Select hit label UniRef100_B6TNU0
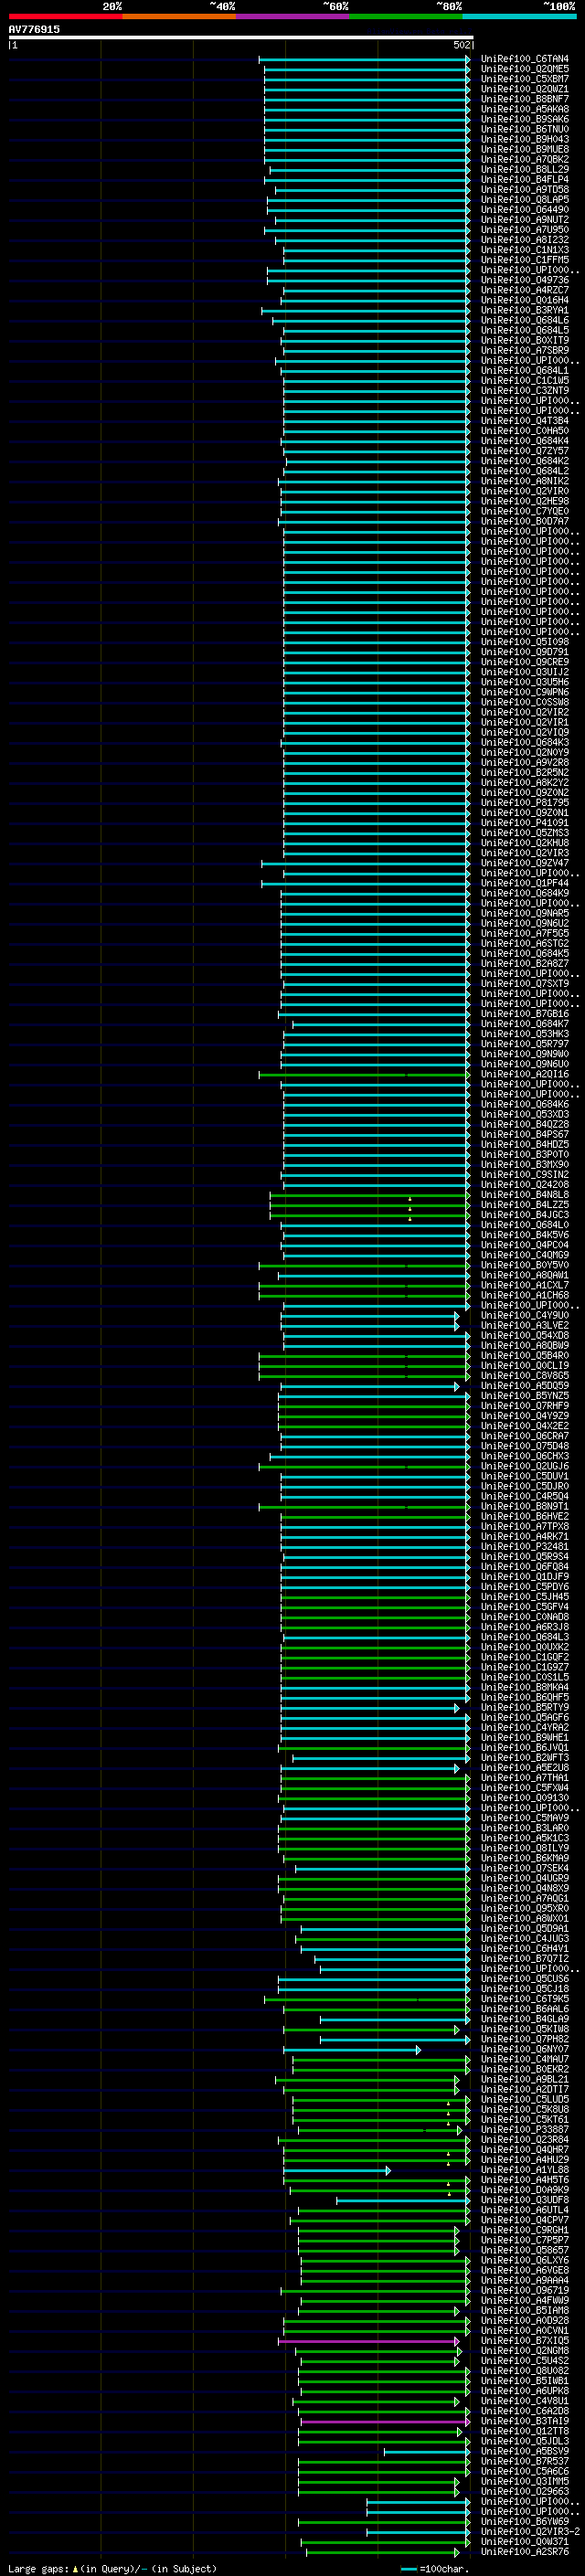Image resolution: width=585 pixels, height=2576 pixels. coord(524,129)
